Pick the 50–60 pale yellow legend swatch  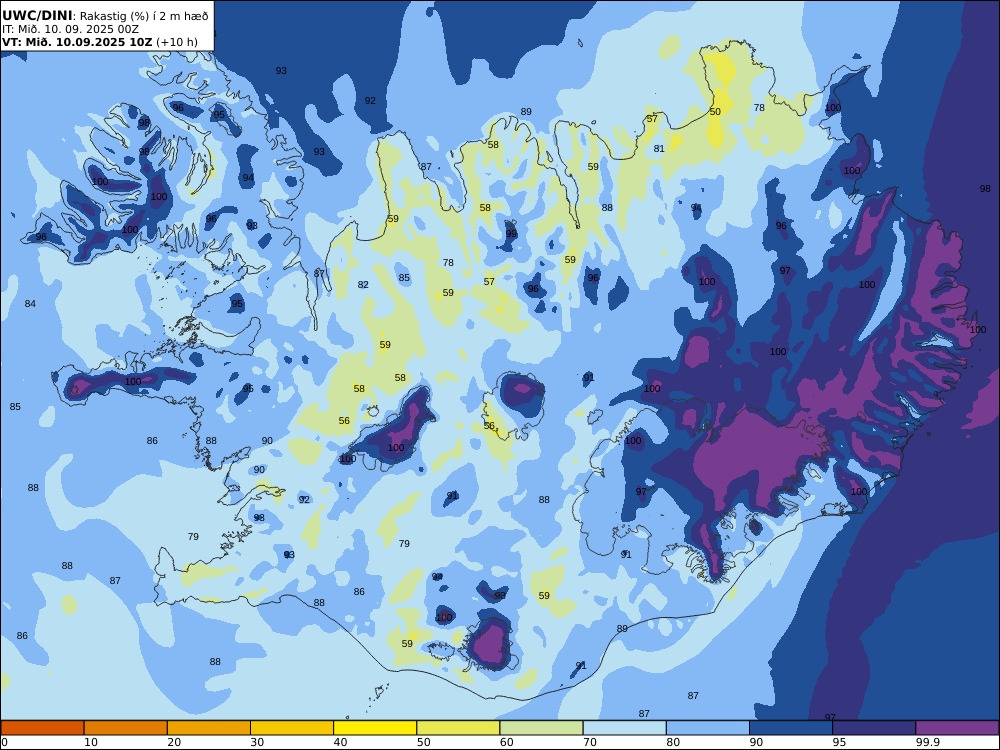[x=458, y=728]
